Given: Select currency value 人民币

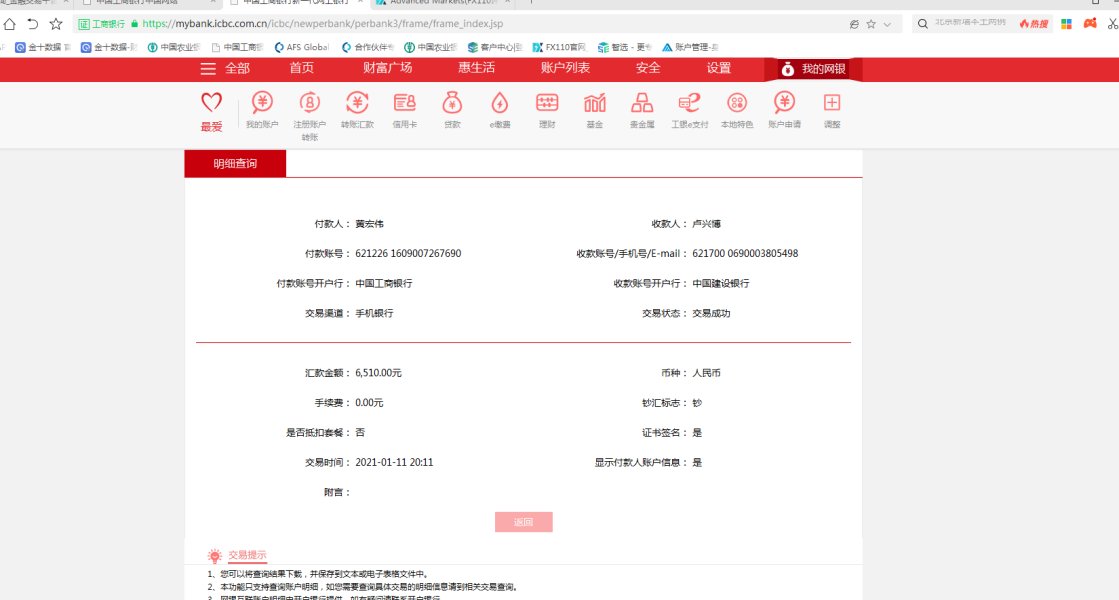Looking at the screenshot, I should click(707, 373).
